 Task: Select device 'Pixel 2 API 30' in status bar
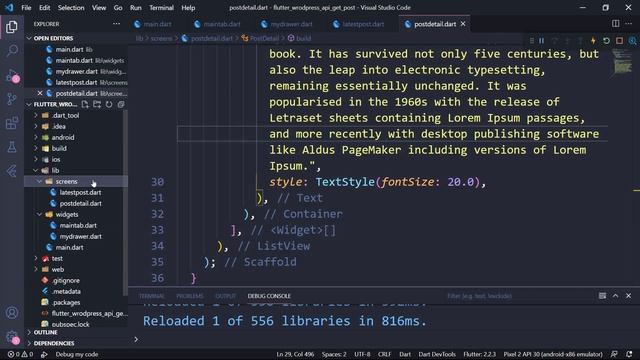tap(553, 354)
